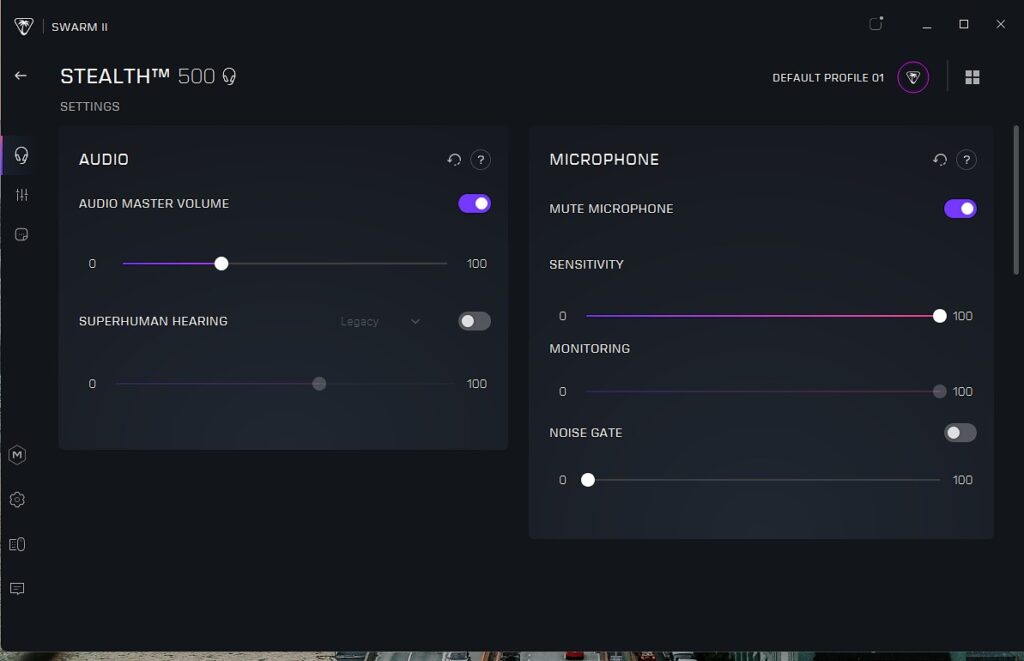Click the microphone Sensitivity slider handle

939,316
